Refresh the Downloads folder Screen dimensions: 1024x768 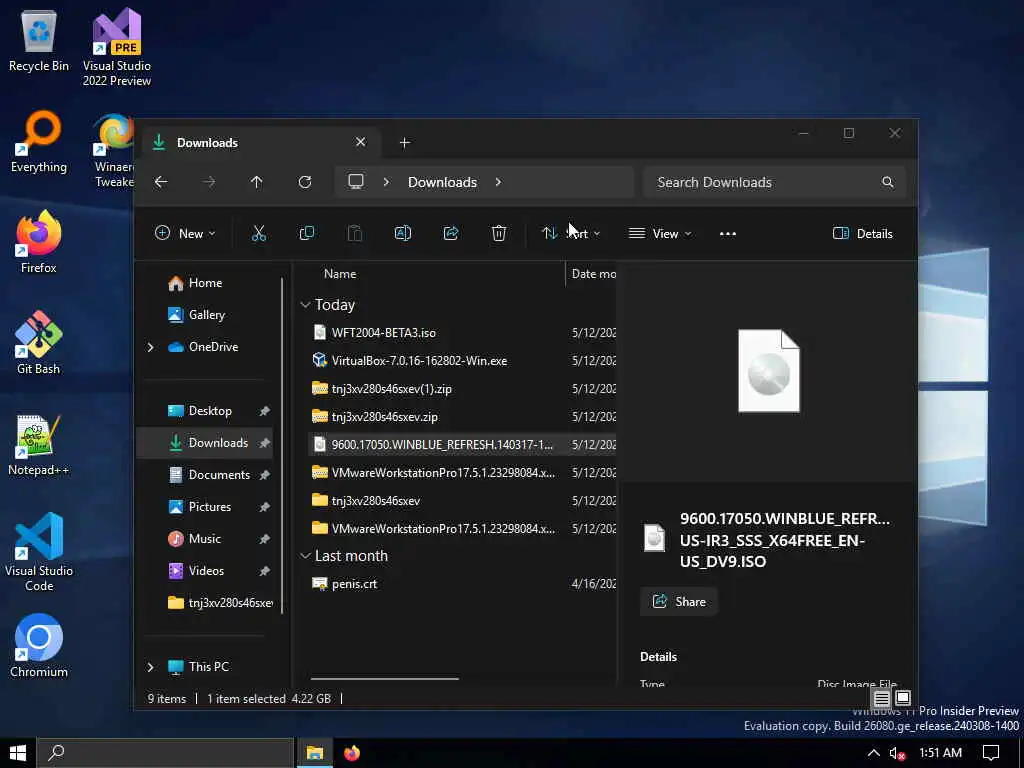305,182
